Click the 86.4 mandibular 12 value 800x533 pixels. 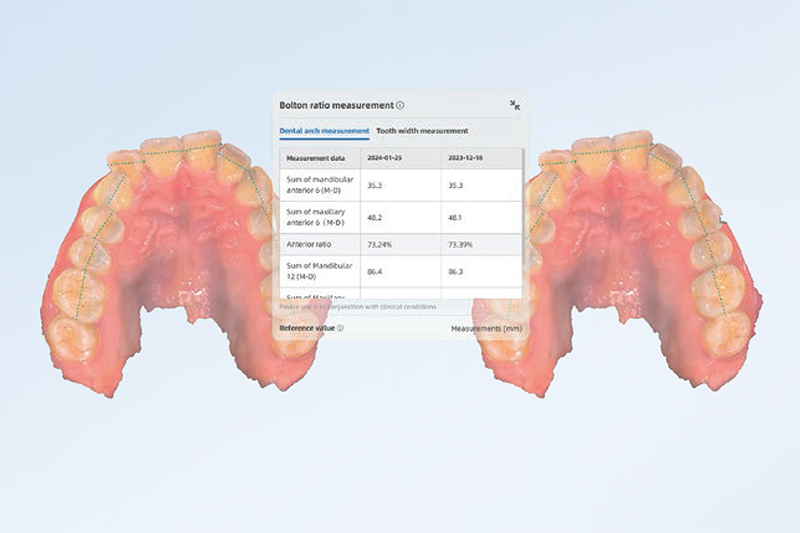tap(374, 270)
